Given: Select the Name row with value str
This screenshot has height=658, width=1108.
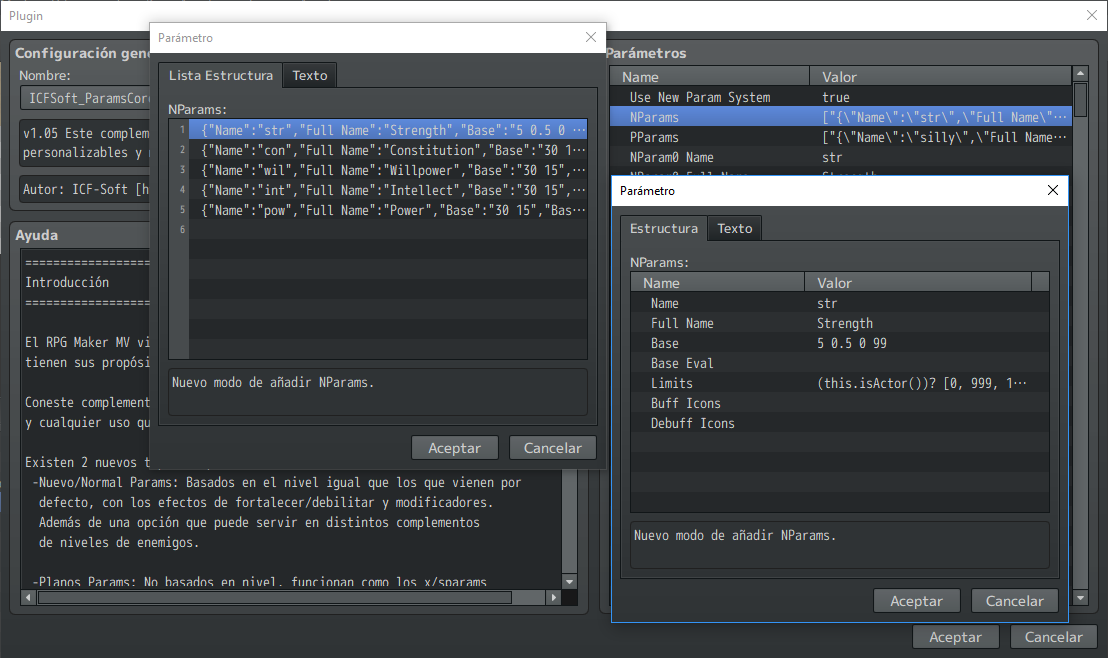Looking at the screenshot, I should (839, 303).
